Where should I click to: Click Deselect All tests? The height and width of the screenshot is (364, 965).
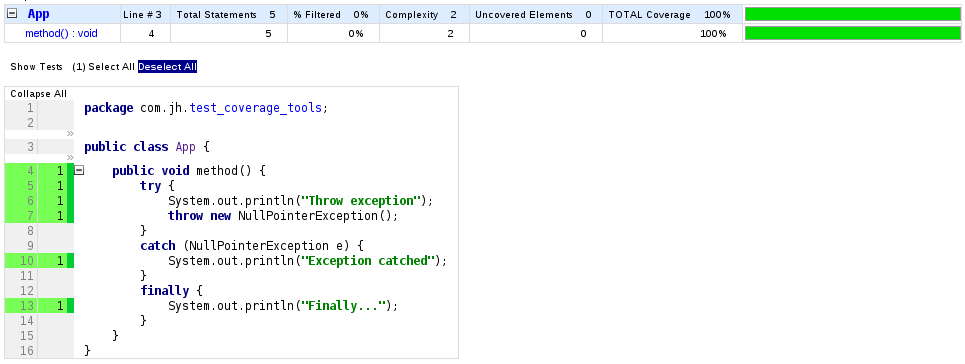coord(167,67)
